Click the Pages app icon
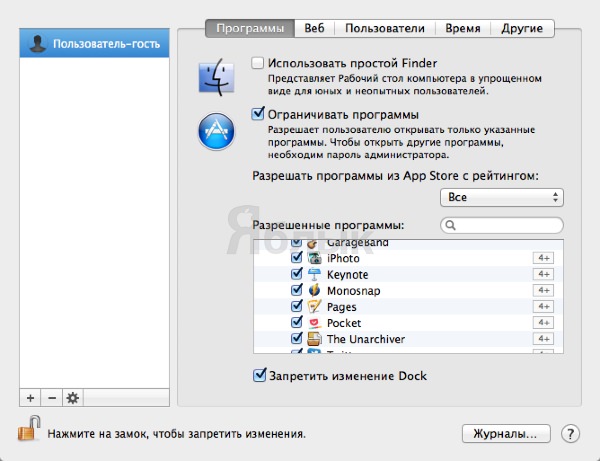The width and height of the screenshot is (600, 461). (x=315, y=306)
